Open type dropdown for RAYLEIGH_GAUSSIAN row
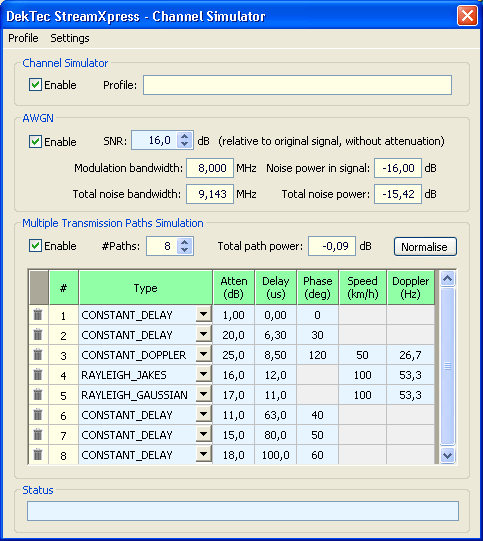483x541 pixels. tap(204, 394)
